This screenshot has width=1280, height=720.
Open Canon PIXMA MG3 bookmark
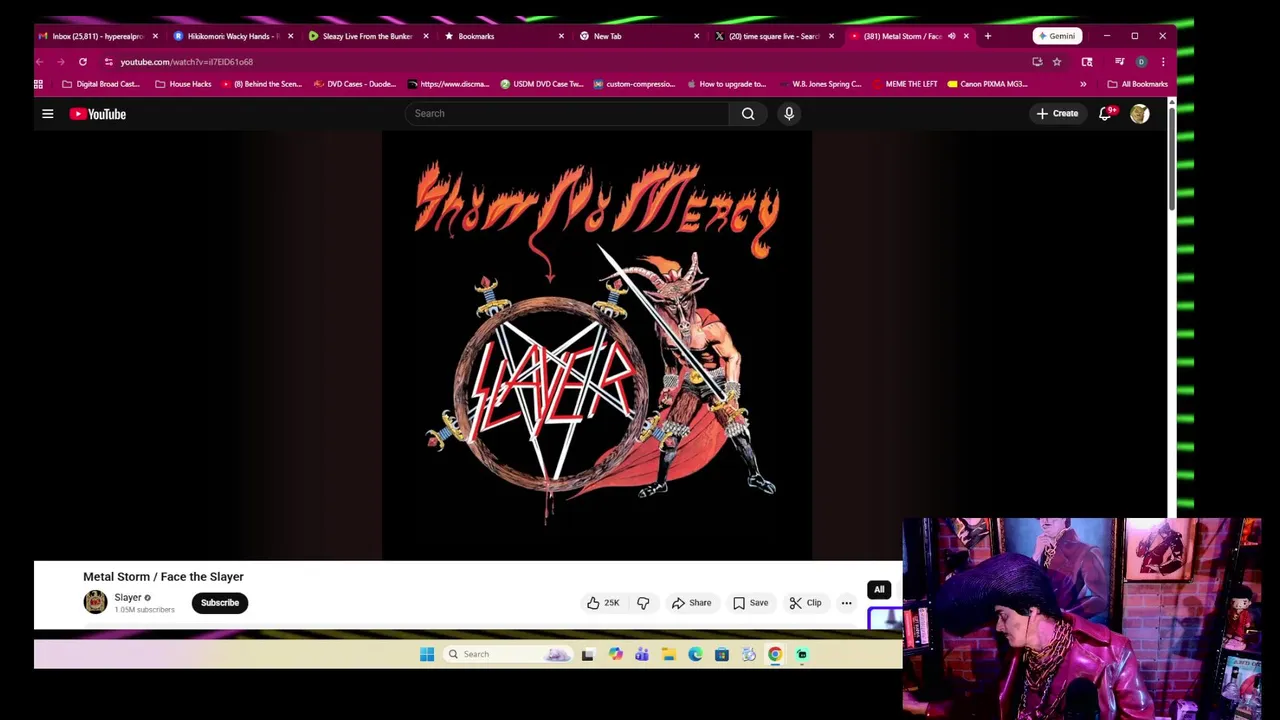987,84
